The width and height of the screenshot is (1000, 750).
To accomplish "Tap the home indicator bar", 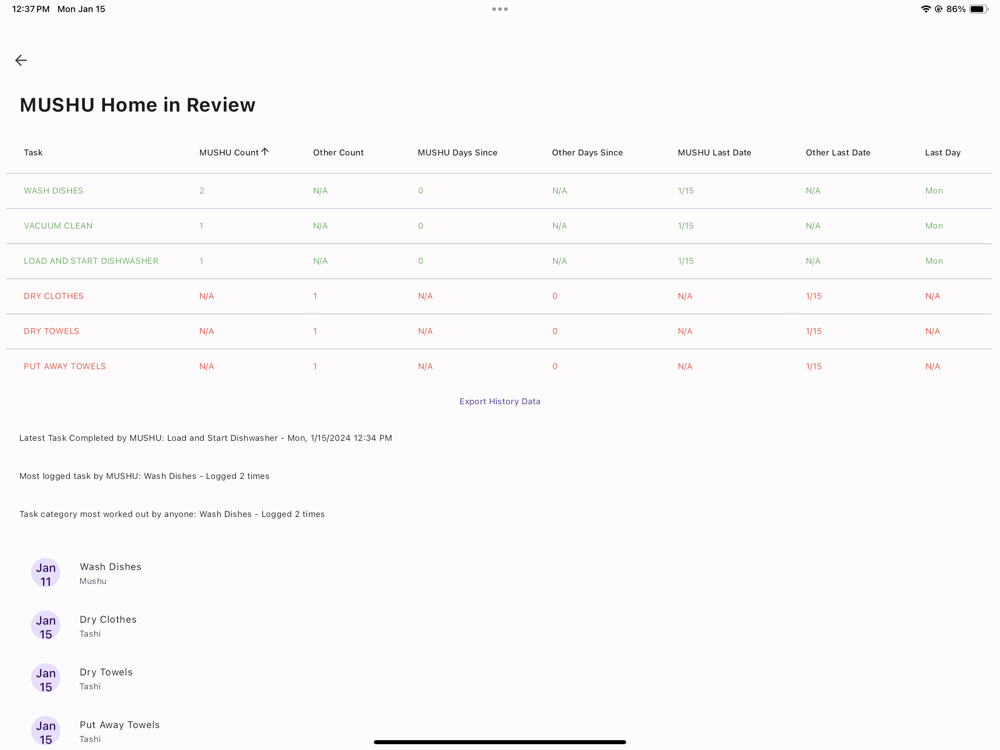I will tap(500, 742).
